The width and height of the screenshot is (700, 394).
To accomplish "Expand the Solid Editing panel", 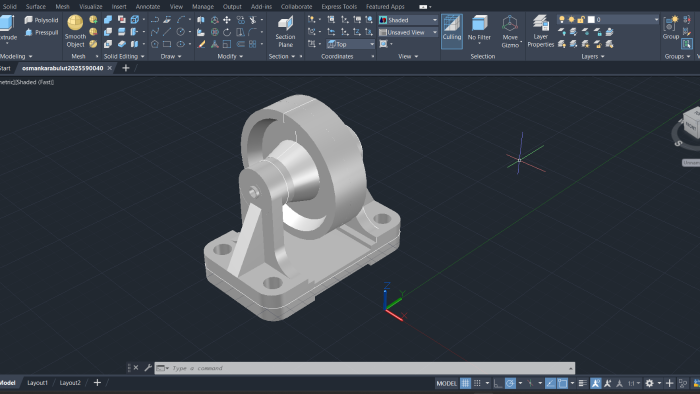I will click(124, 56).
